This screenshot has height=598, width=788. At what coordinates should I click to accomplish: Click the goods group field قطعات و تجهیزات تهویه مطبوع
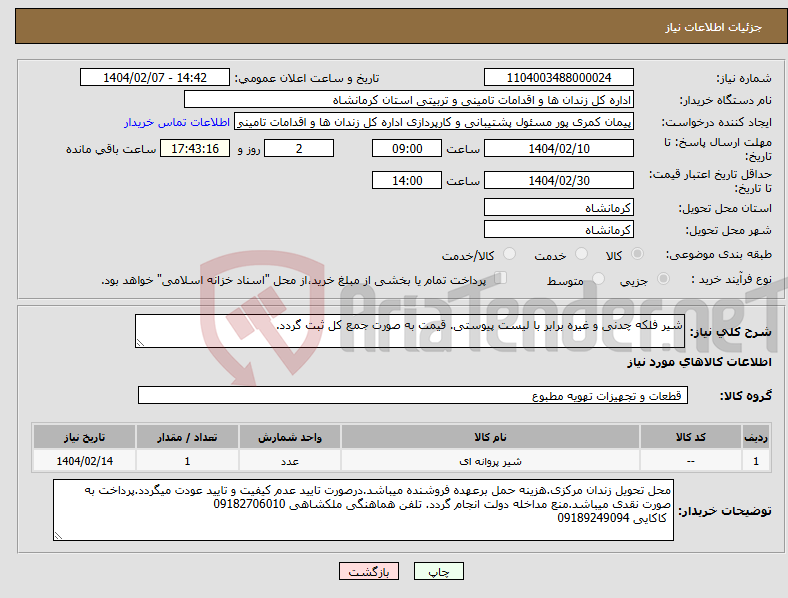tap(413, 395)
